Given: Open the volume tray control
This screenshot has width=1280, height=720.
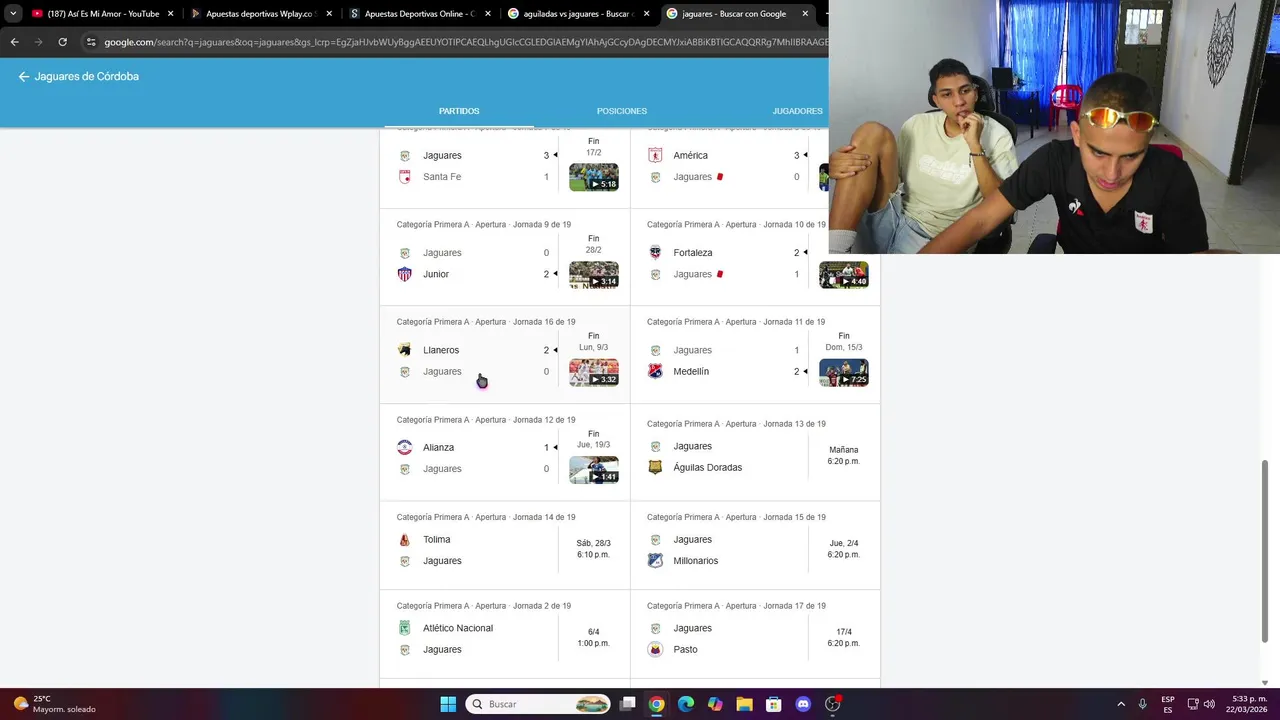Looking at the screenshot, I should click(x=1209, y=704).
